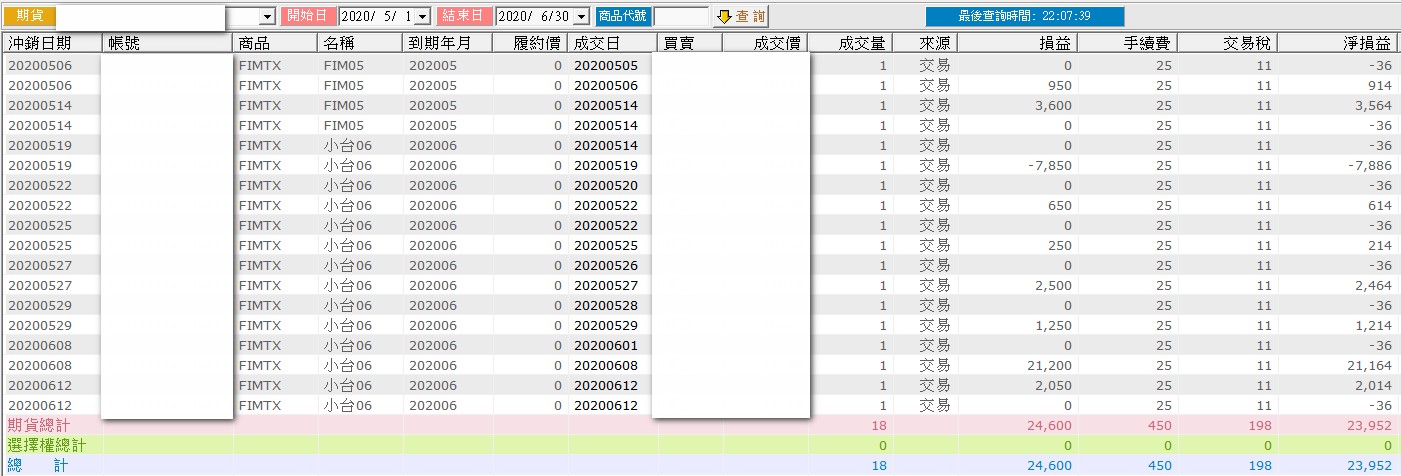Open the 結束日 date dropdown arrow
The height and width of the screenshot is (476, 1401).
(582, 17)
